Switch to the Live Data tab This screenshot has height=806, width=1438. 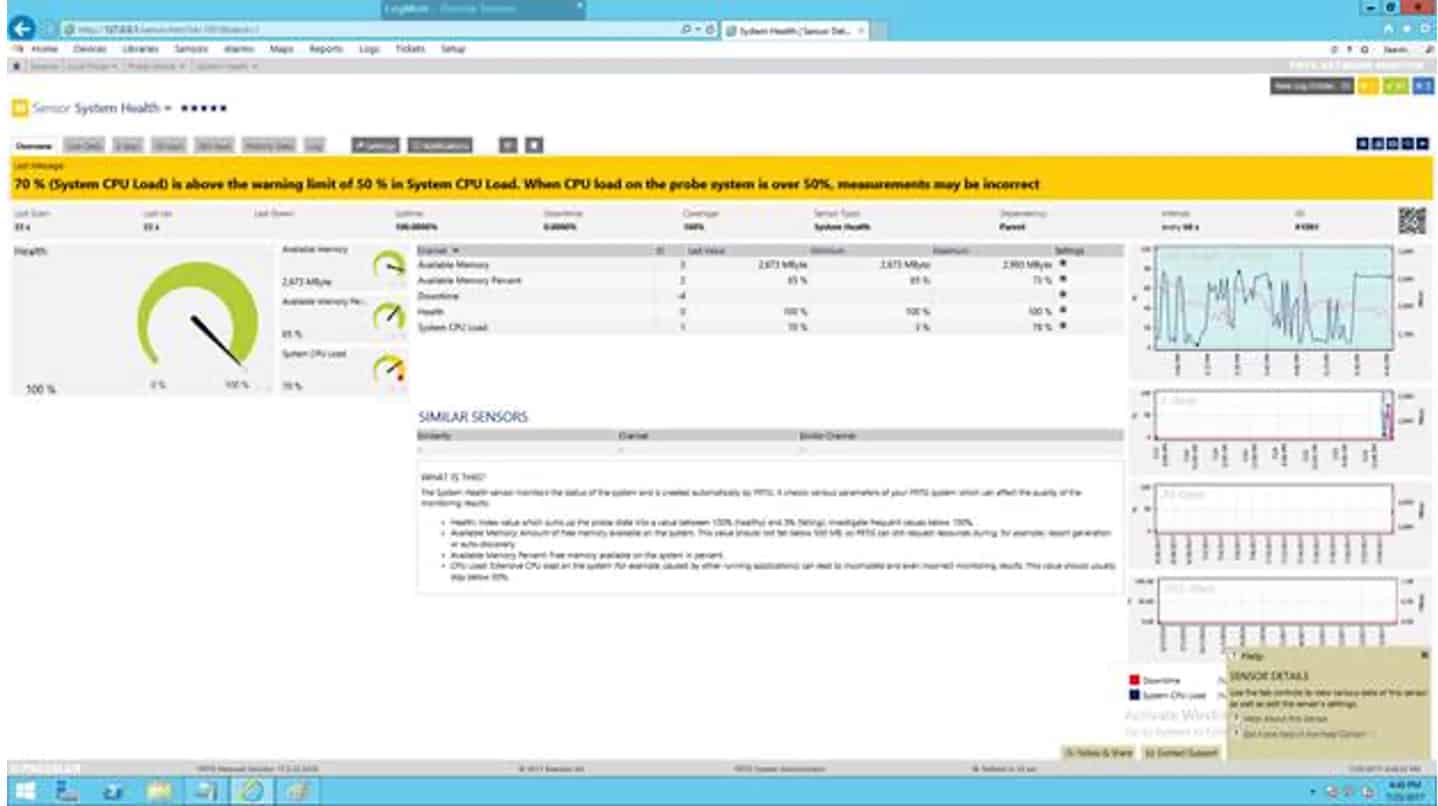[x=85, y=146]
